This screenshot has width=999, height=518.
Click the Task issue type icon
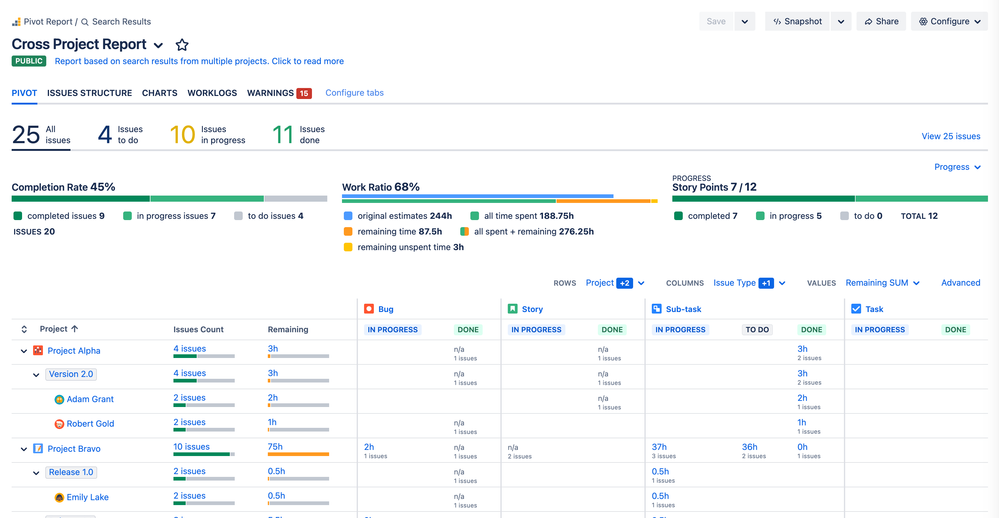click(856, 309)
